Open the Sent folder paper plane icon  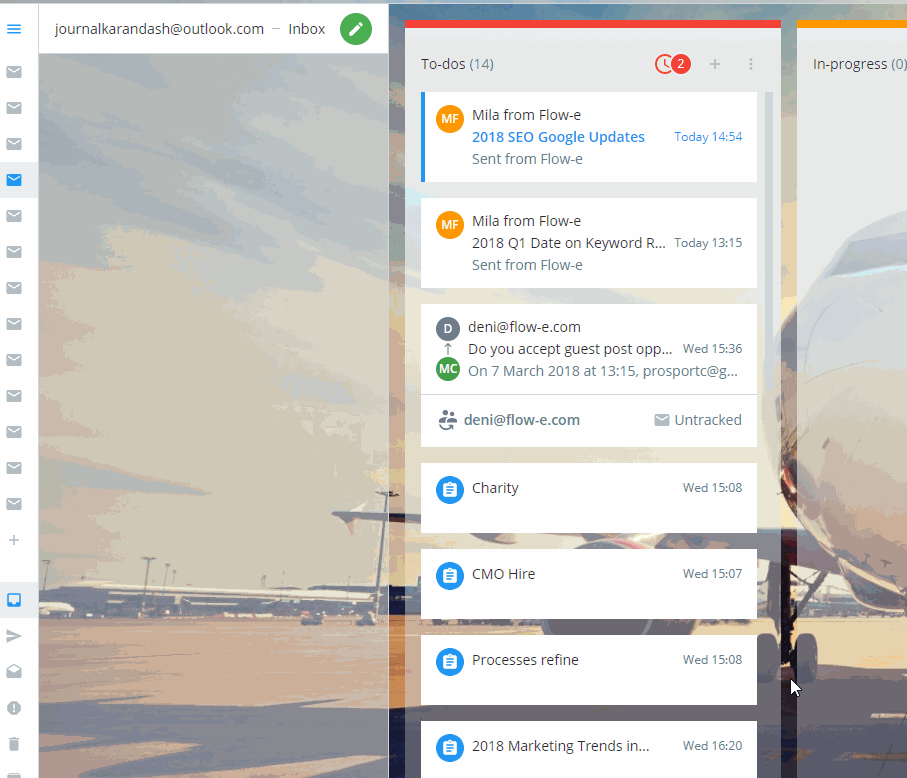coord(14,636)
